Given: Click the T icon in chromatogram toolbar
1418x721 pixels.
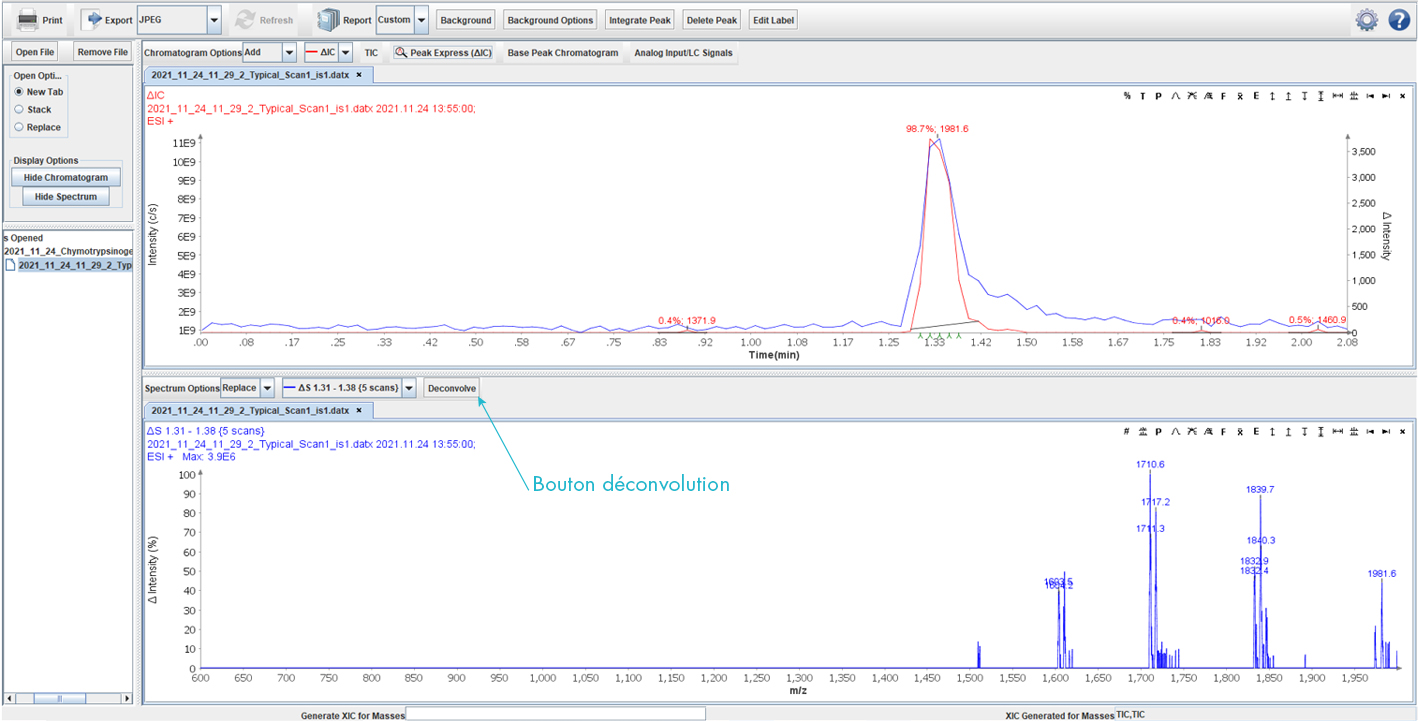Looking at the screenshot, I should pos(1143,96).
